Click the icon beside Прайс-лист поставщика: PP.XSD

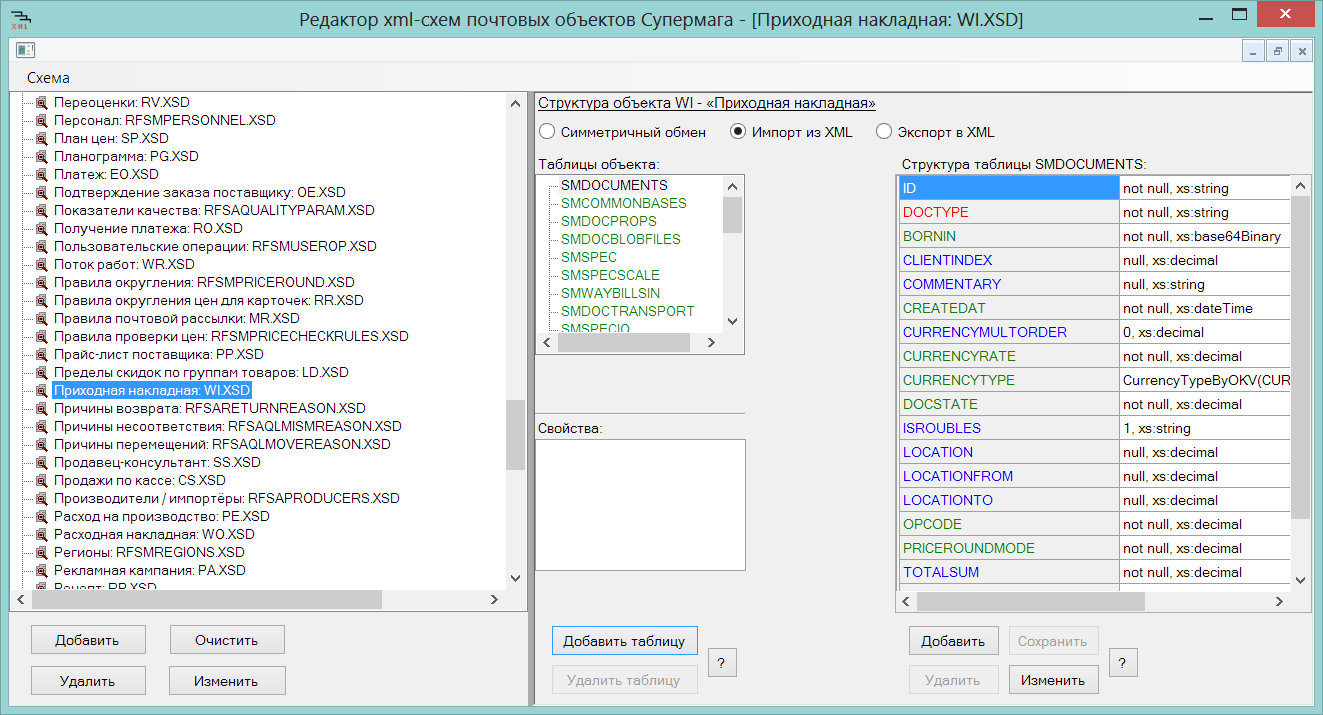[42, 354]
